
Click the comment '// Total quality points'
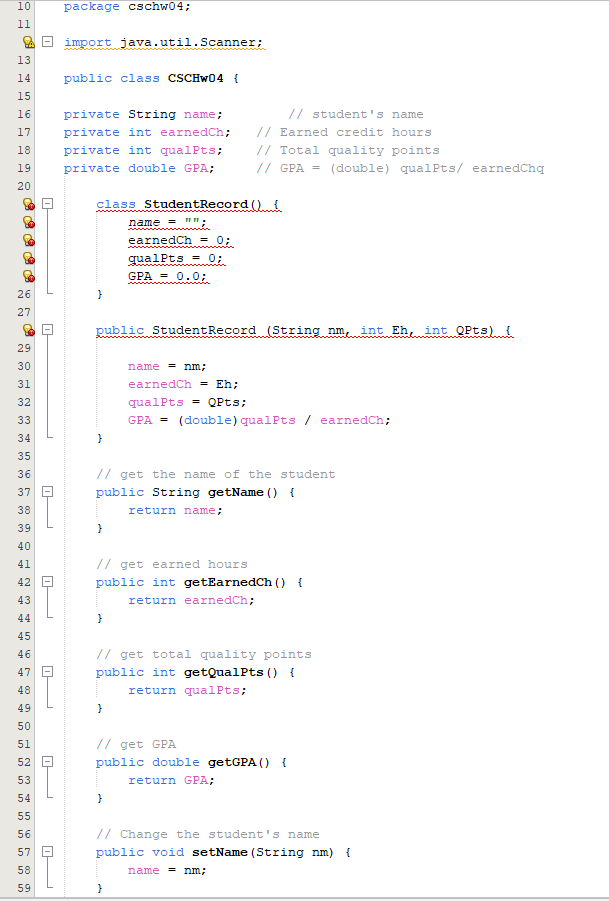348,150
